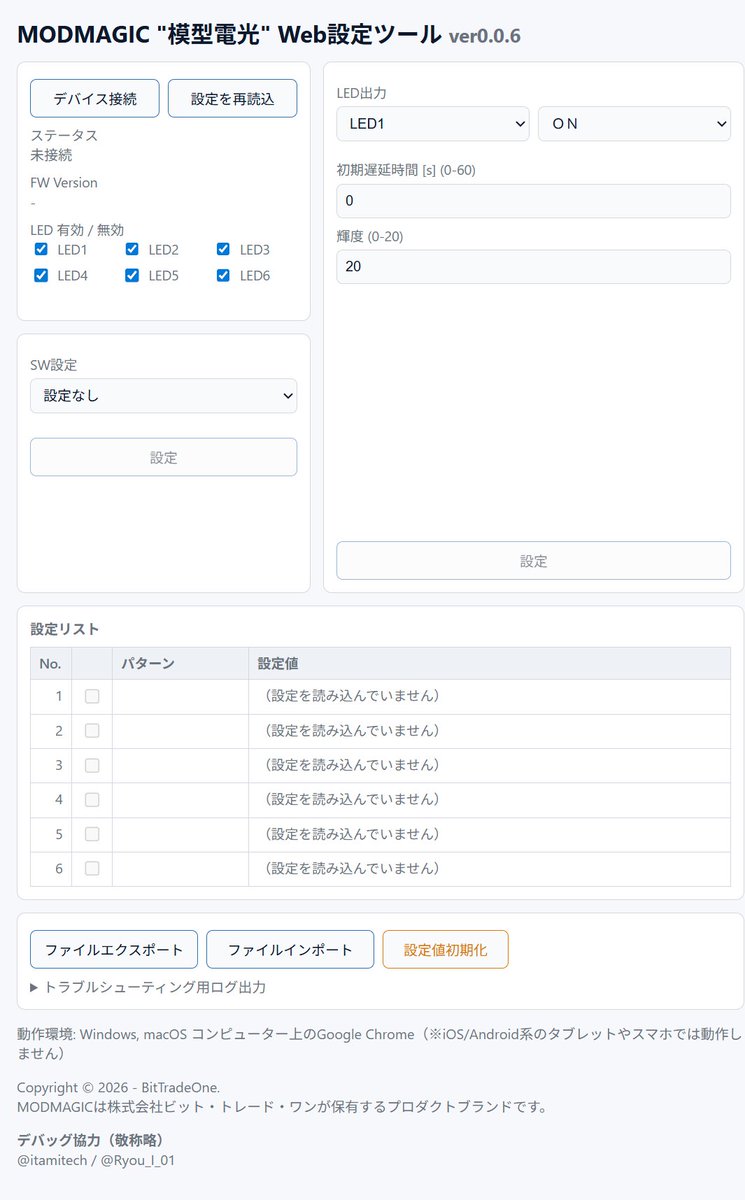Focus the 初期遅延時間 input field
This screenshot has height=1200, width=745.
coord(534,201)
